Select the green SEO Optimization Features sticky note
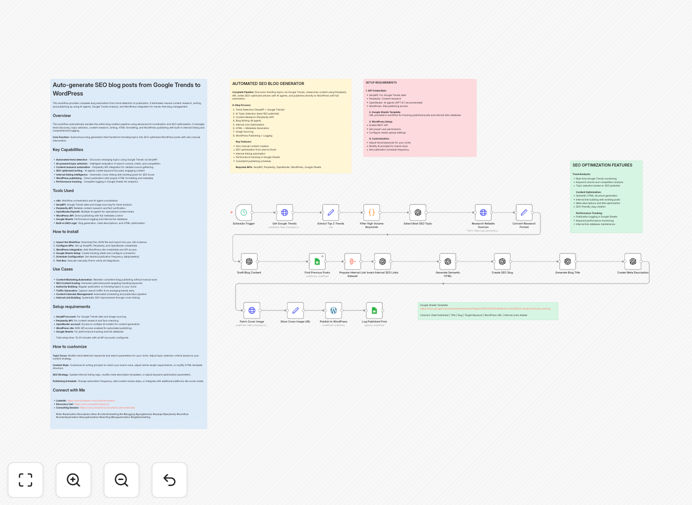Image resolution: width=692 pixels, height=505 pixels. pos(606,196)
